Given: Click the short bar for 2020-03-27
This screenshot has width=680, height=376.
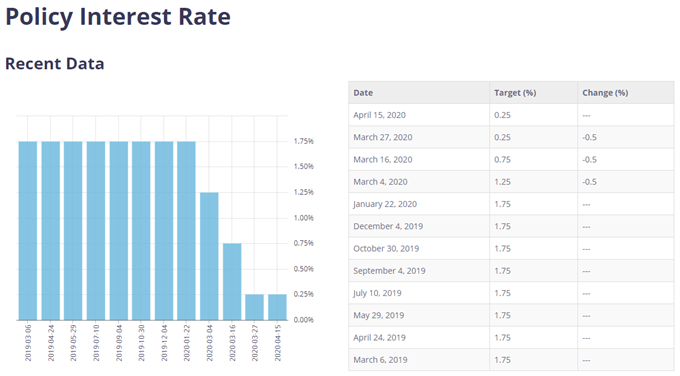Looking at the screenshot, I should (x=255, y=307).
